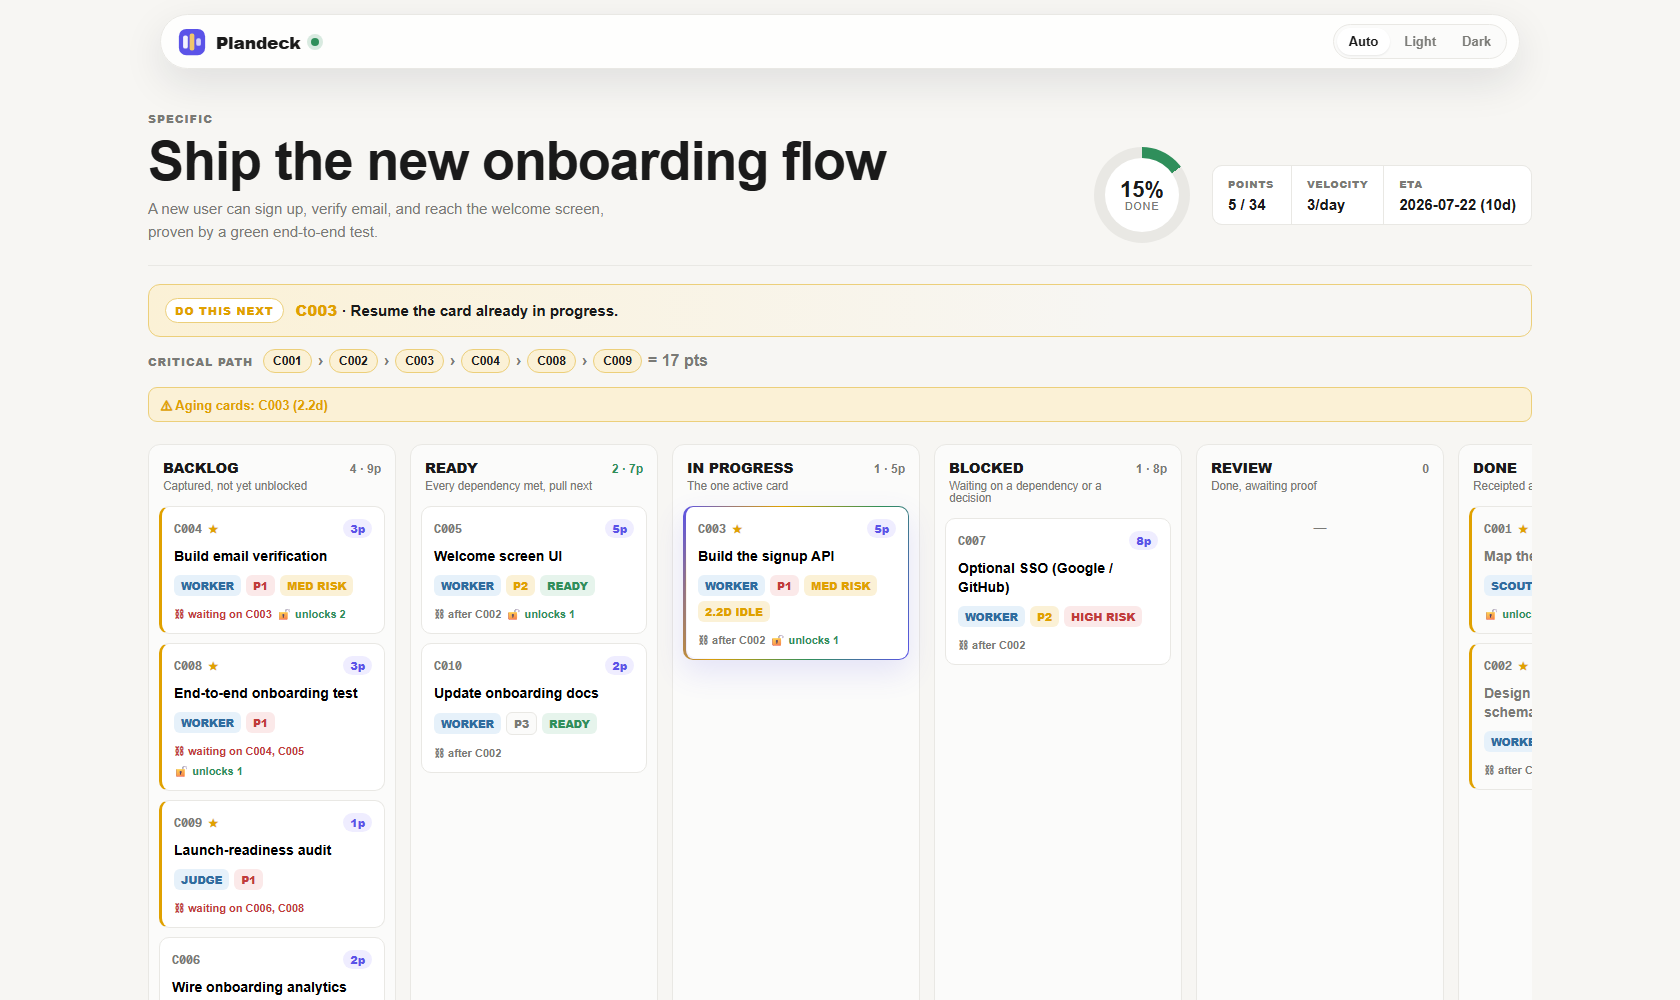The width and height of the screenshot is (1680, 1000).
Task: Click the chain icon on card C007
Action: pos(963,646)
